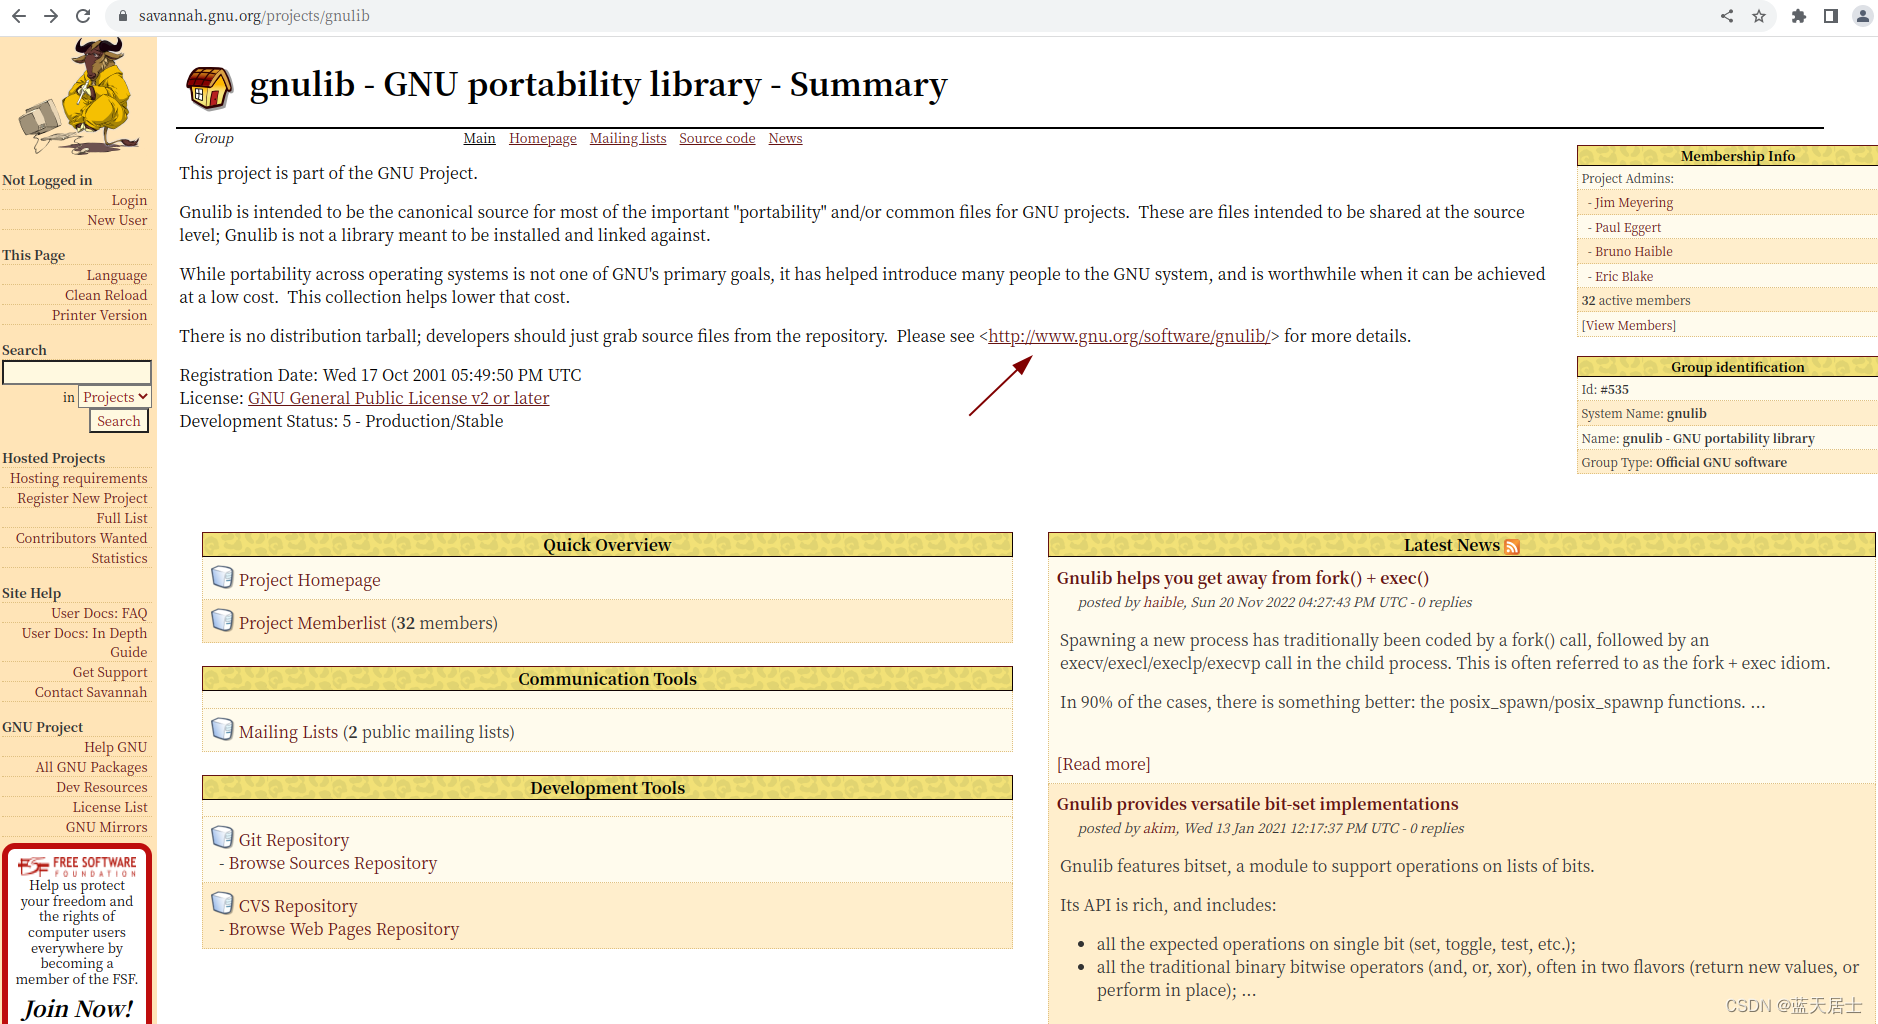1878x1024 pixels.
Task: Open the Statistics link
Action: (x=119, y=558)
